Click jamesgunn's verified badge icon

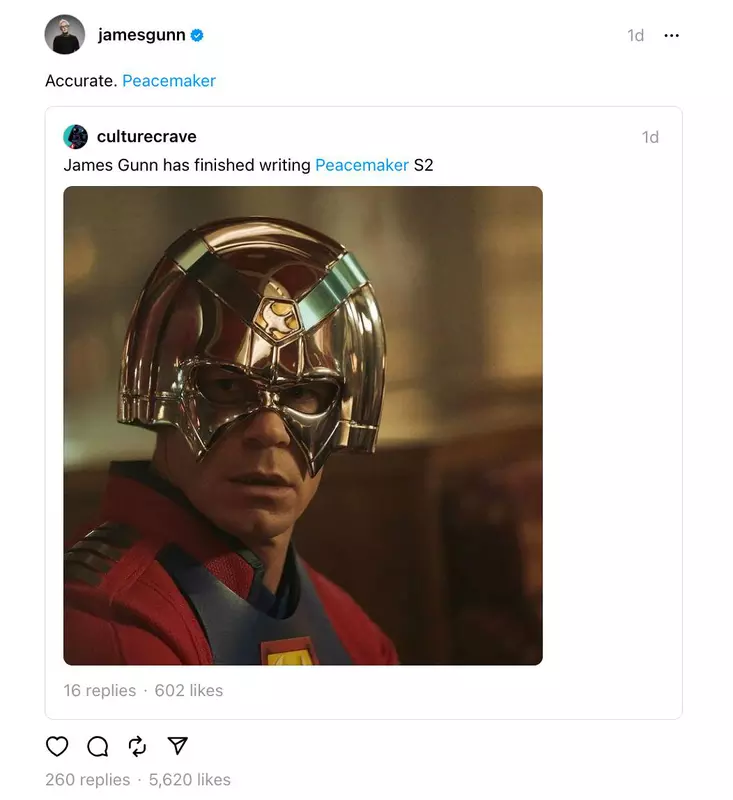(197, 35)
